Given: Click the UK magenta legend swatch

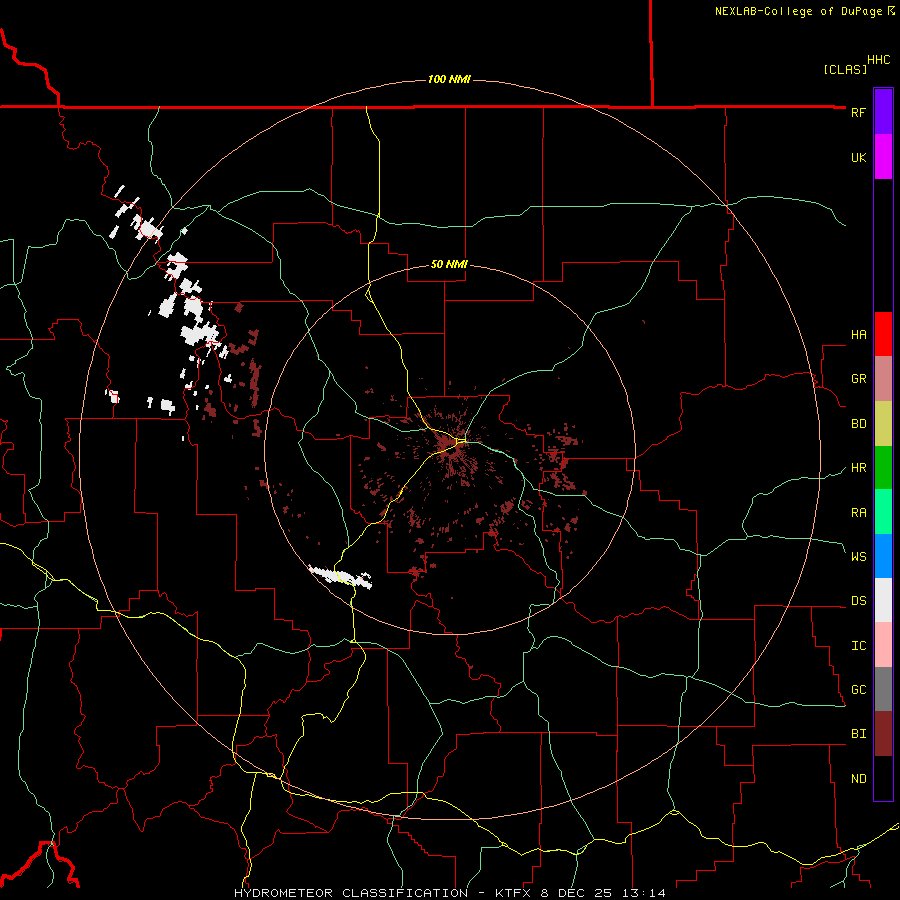Looking at the screenshot, I should (x=883, y=157).
